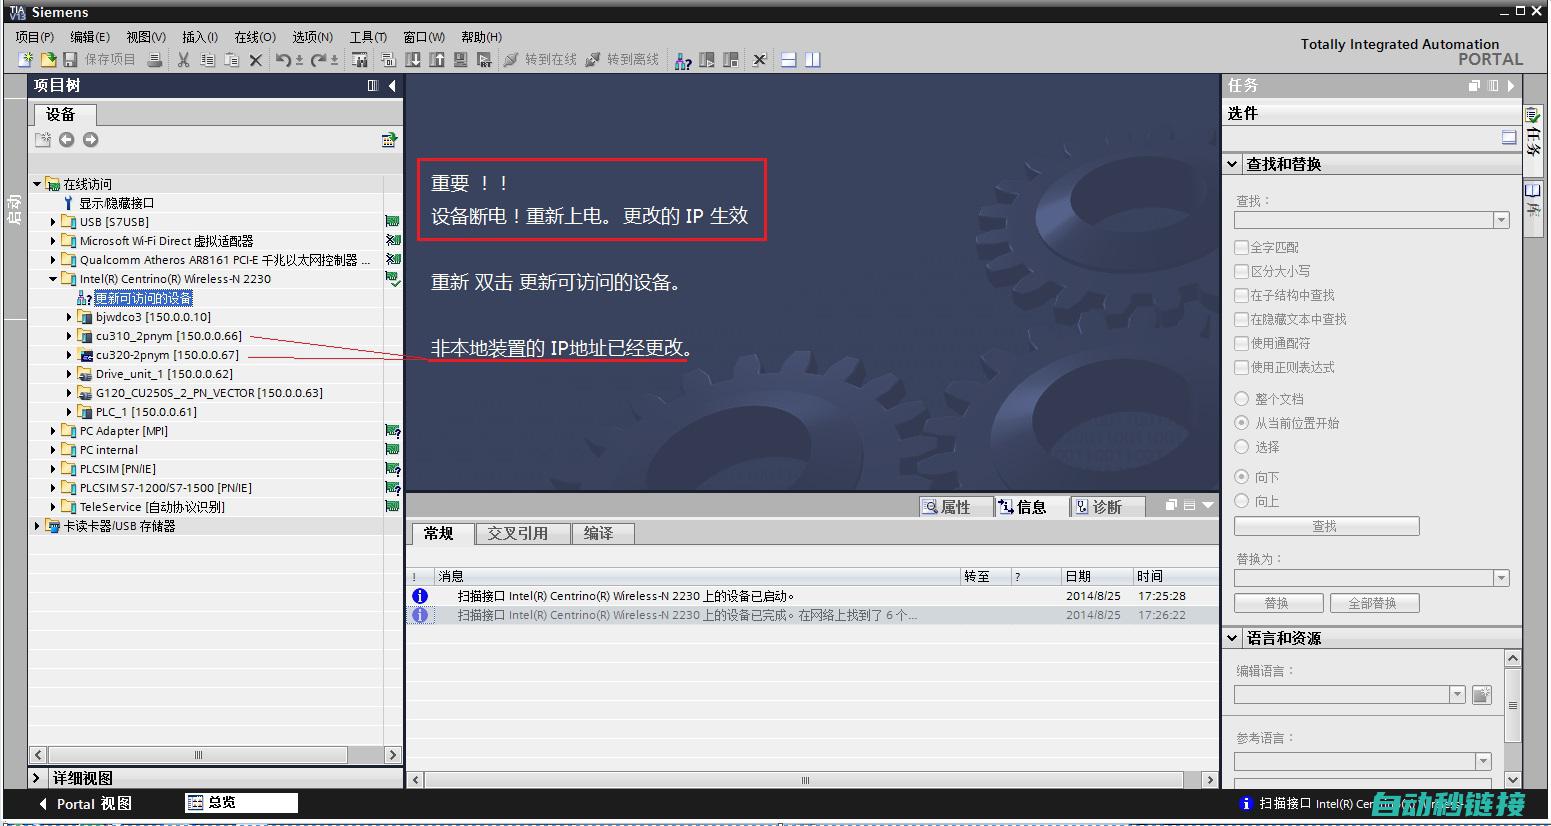Open the 帮助(H) menu

point(482,37)
